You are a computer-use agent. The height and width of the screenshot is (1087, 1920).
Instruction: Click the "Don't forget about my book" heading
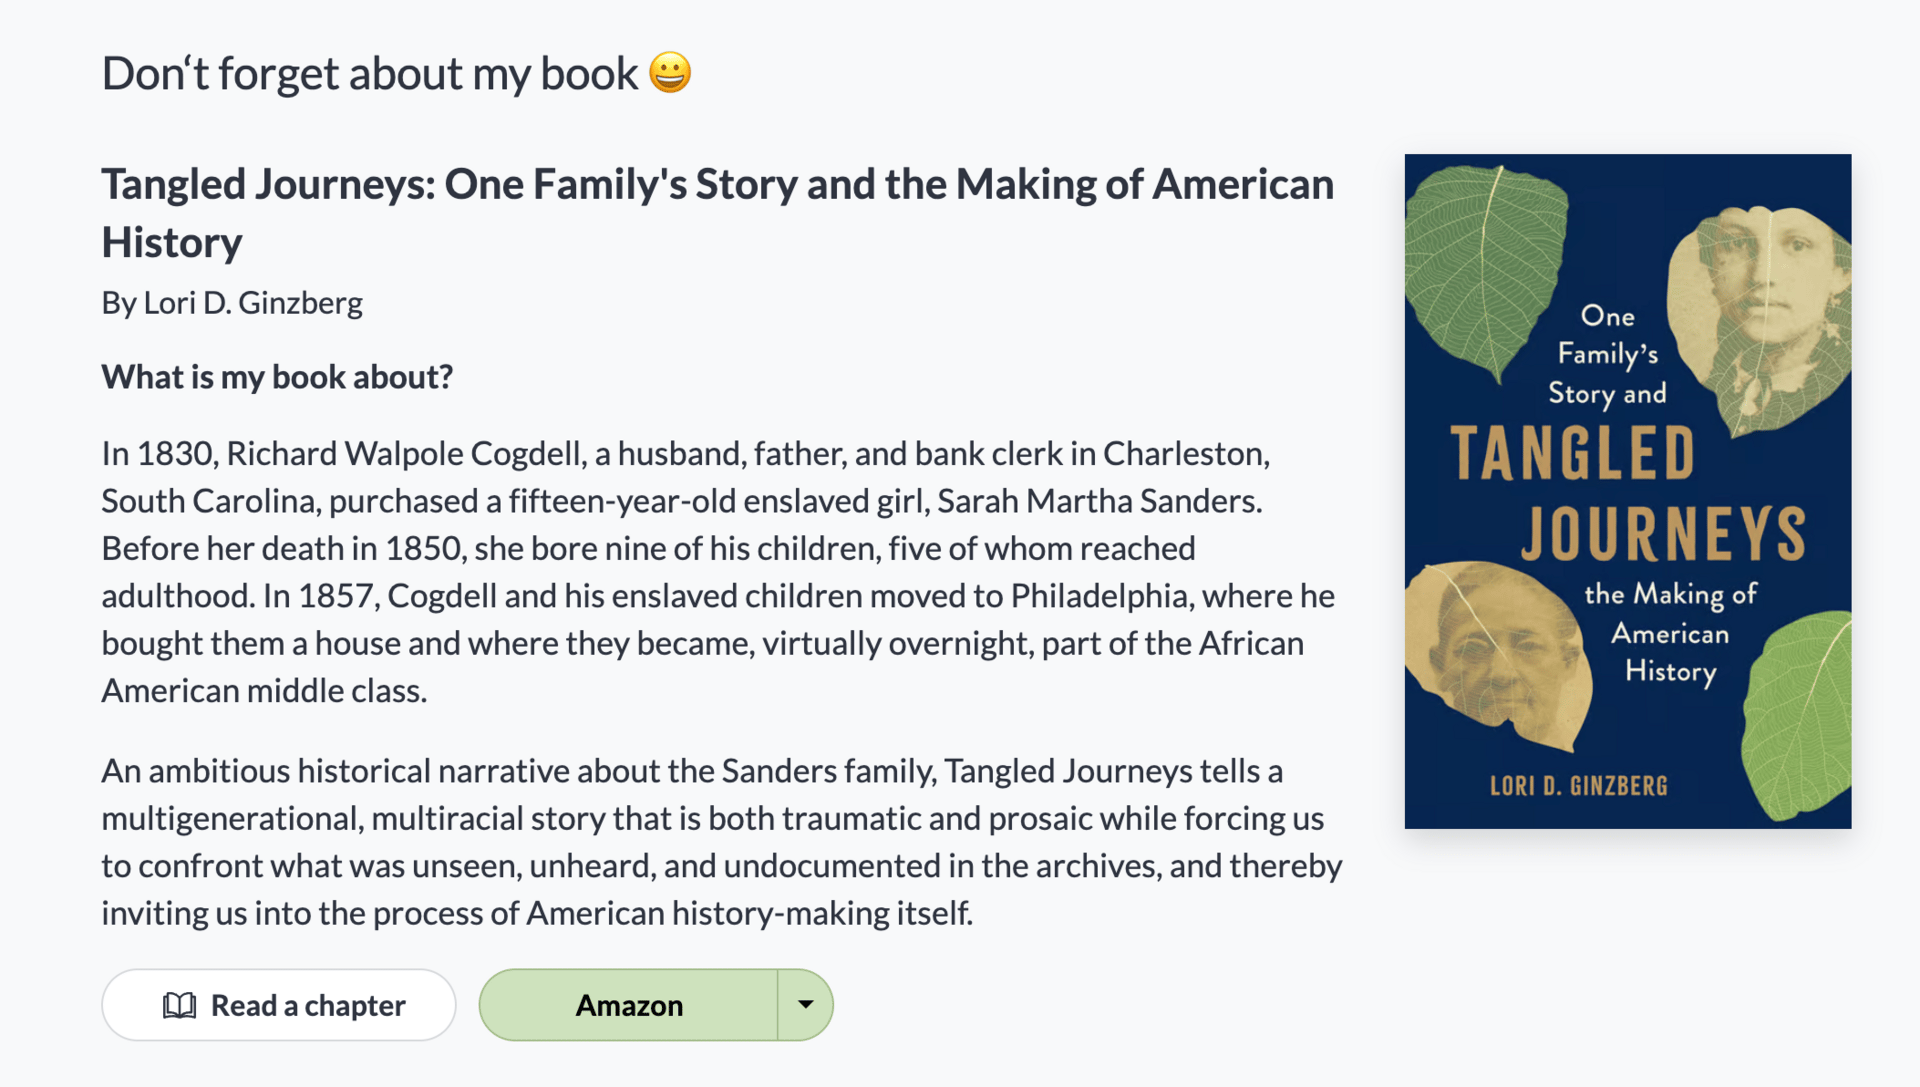pyautogui.click(x=370, y=73)
